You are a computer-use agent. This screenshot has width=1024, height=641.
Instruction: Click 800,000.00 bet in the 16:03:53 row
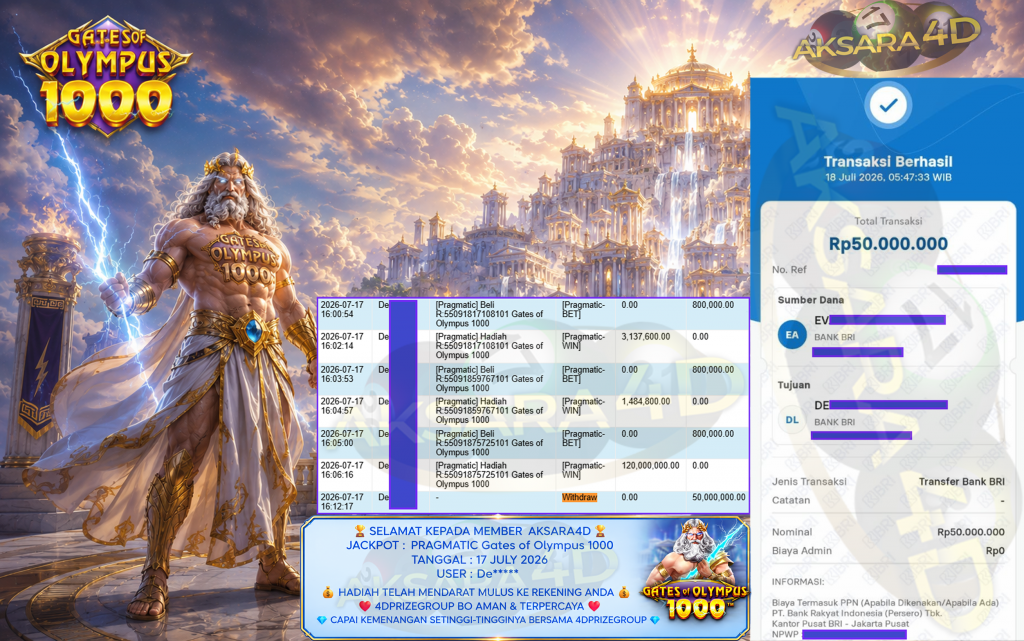713,369
